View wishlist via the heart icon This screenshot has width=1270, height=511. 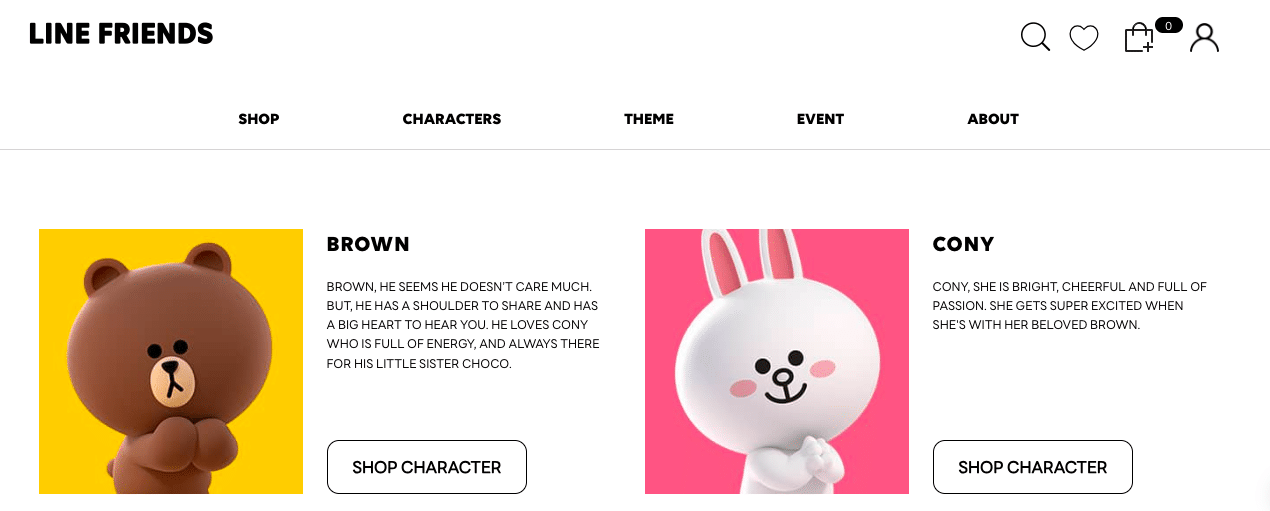pyautogui.click(x=1084, y=38)
